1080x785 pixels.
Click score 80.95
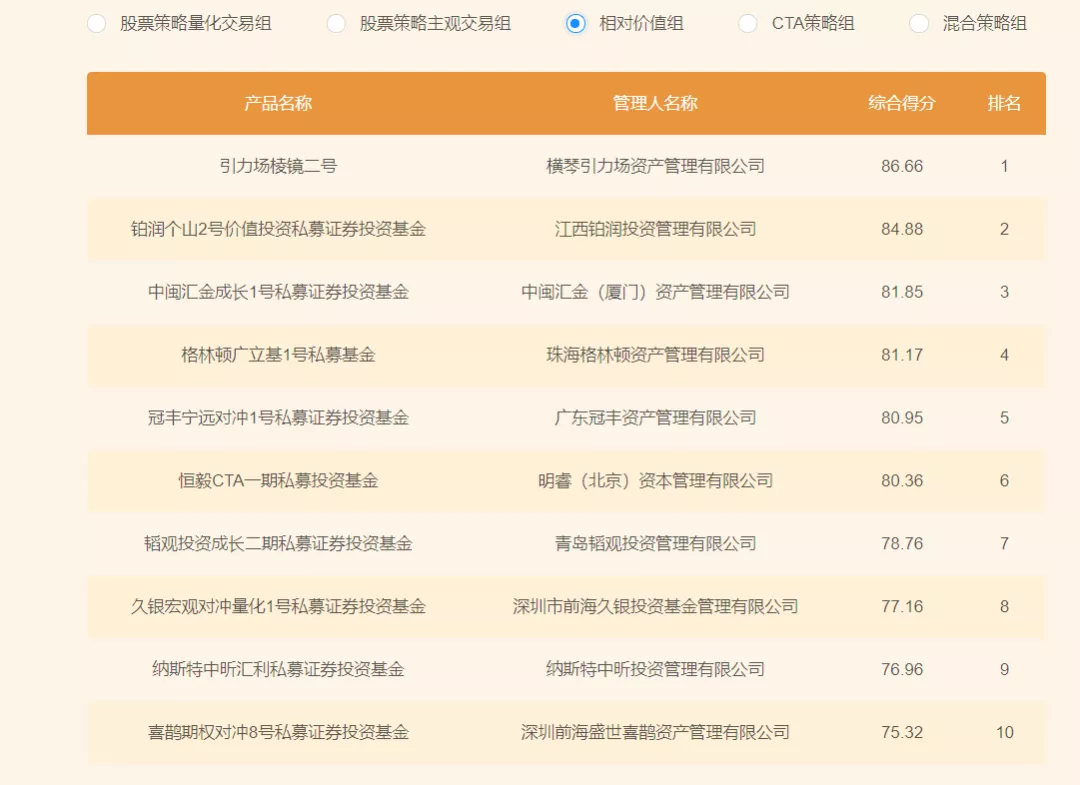click(902, 418)
